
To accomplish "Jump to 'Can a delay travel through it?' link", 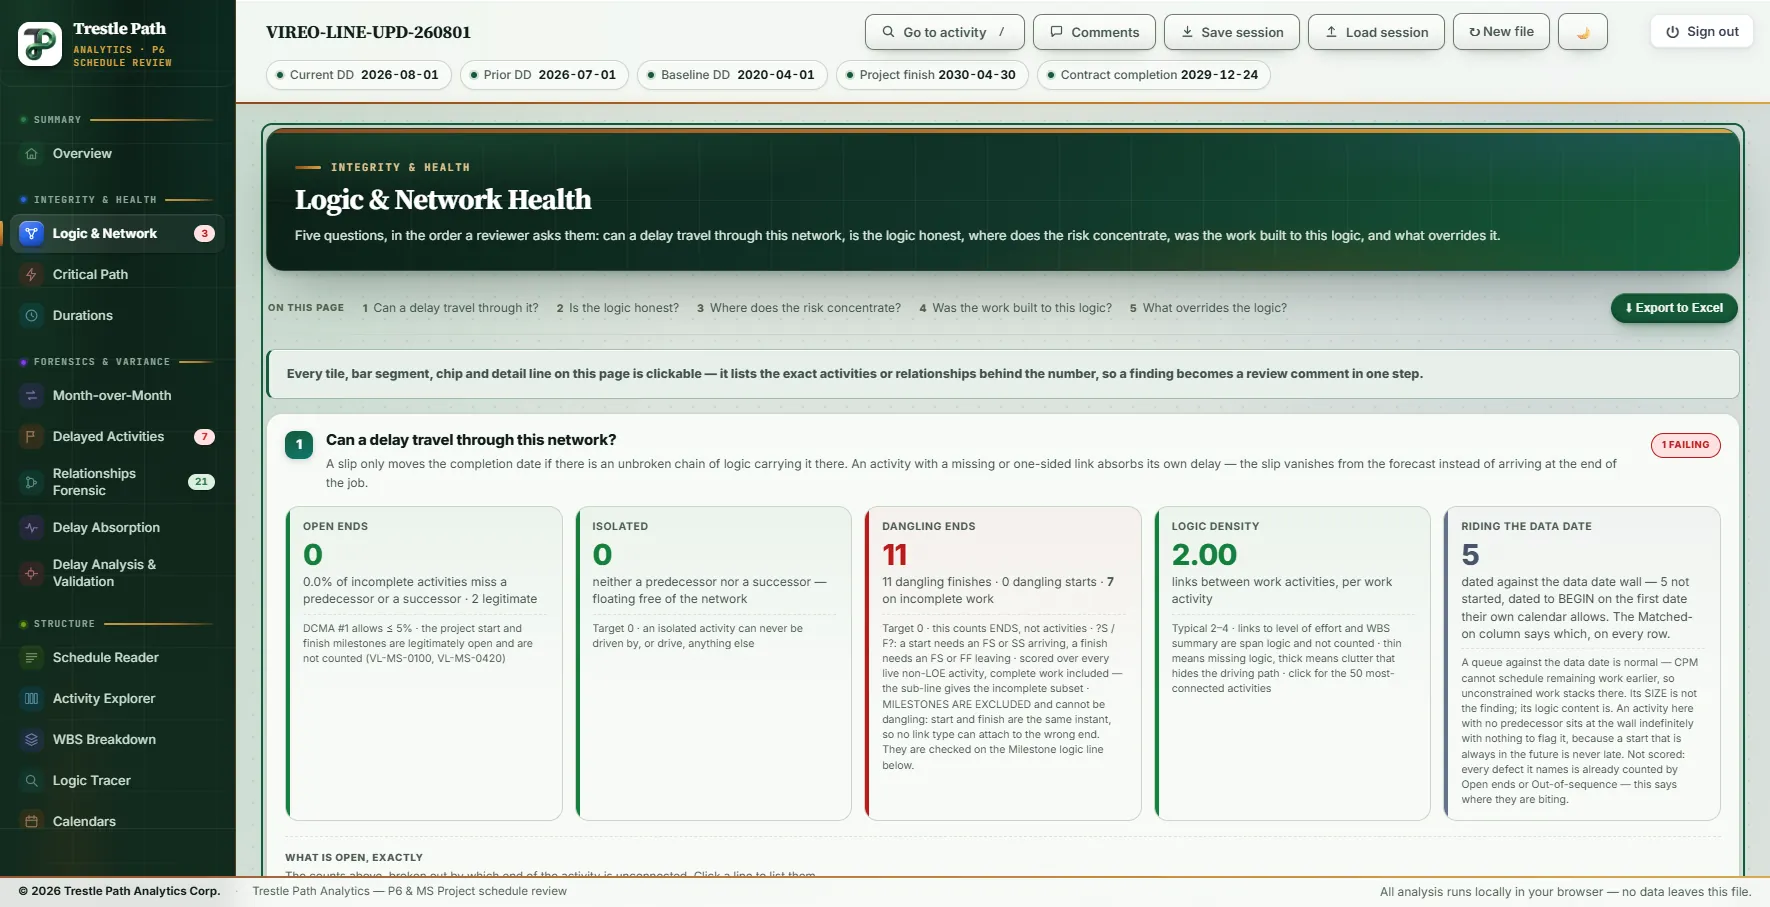I will click(x=450, y=308).
